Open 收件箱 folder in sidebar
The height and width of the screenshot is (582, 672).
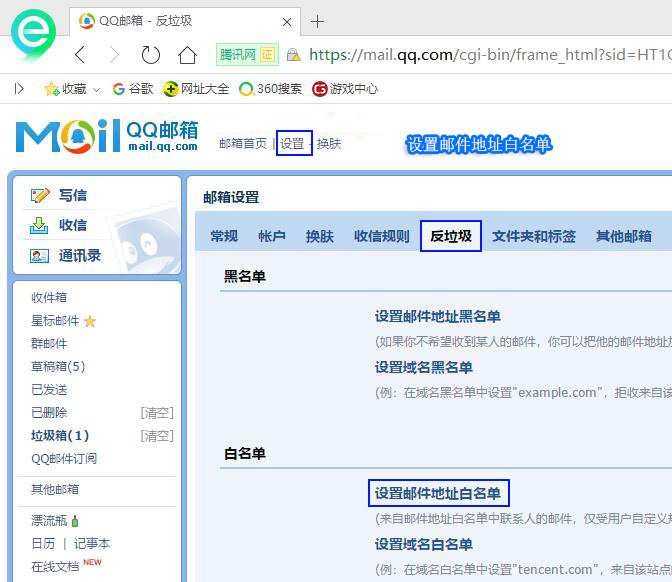pyautogui.click(x=49, y=297)
